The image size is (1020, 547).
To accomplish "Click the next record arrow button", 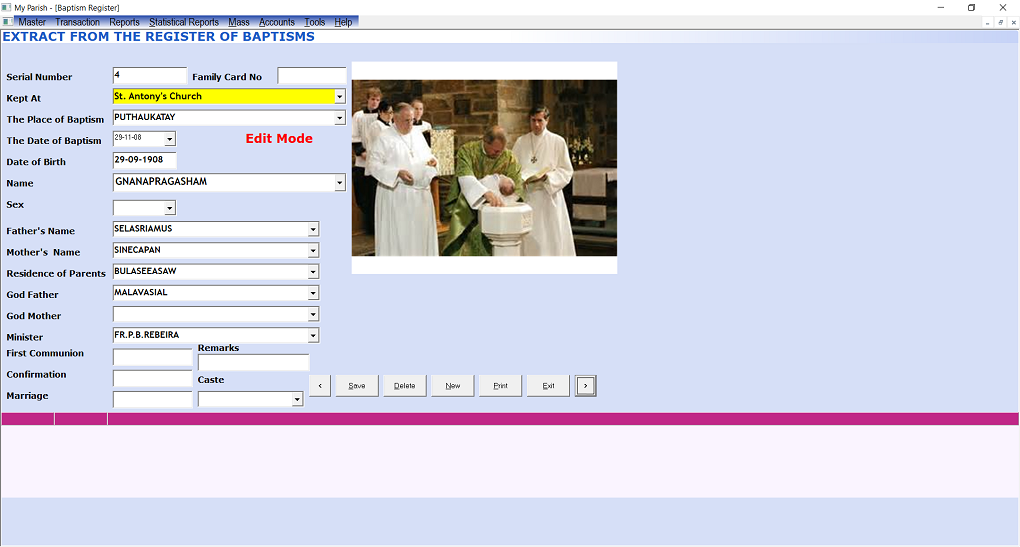I will click(586, 386).
